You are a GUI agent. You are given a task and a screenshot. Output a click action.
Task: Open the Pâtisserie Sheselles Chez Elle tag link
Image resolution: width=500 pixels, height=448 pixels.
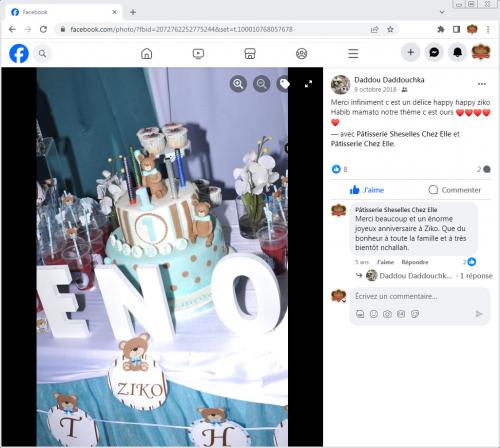404,134
